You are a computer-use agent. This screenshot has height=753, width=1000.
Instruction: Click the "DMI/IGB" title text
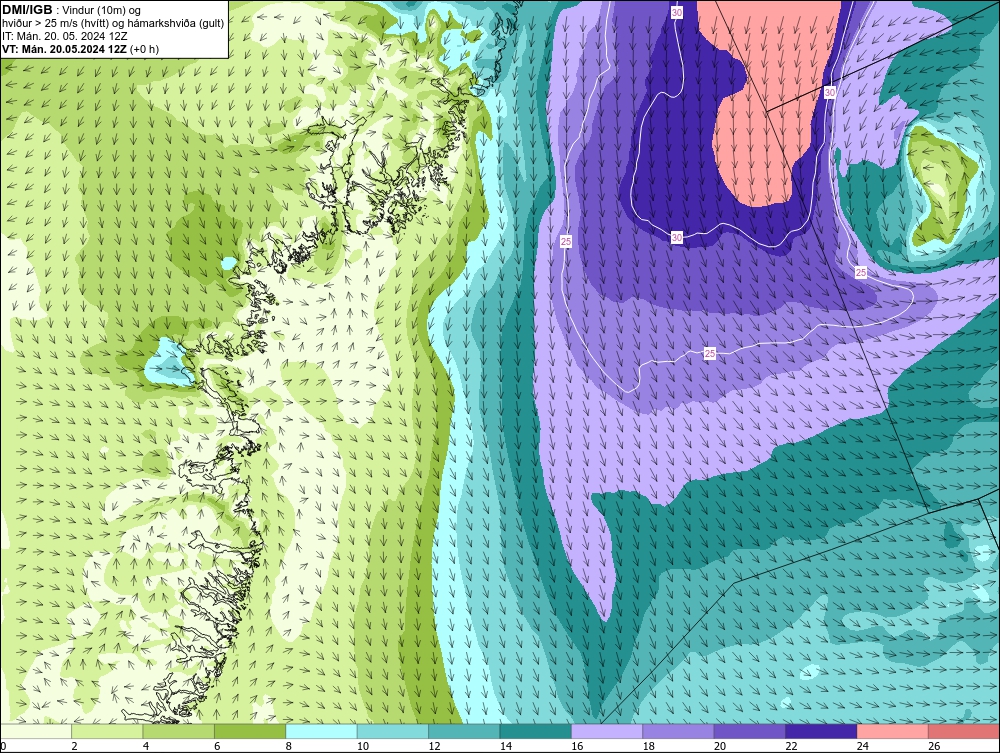click(x=27, y=10)
